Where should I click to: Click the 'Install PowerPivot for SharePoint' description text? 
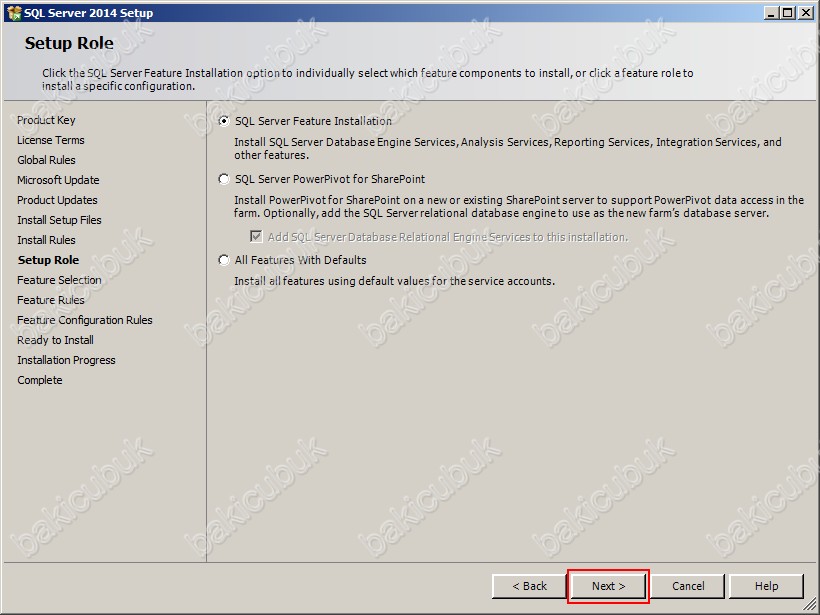point(519,207)
